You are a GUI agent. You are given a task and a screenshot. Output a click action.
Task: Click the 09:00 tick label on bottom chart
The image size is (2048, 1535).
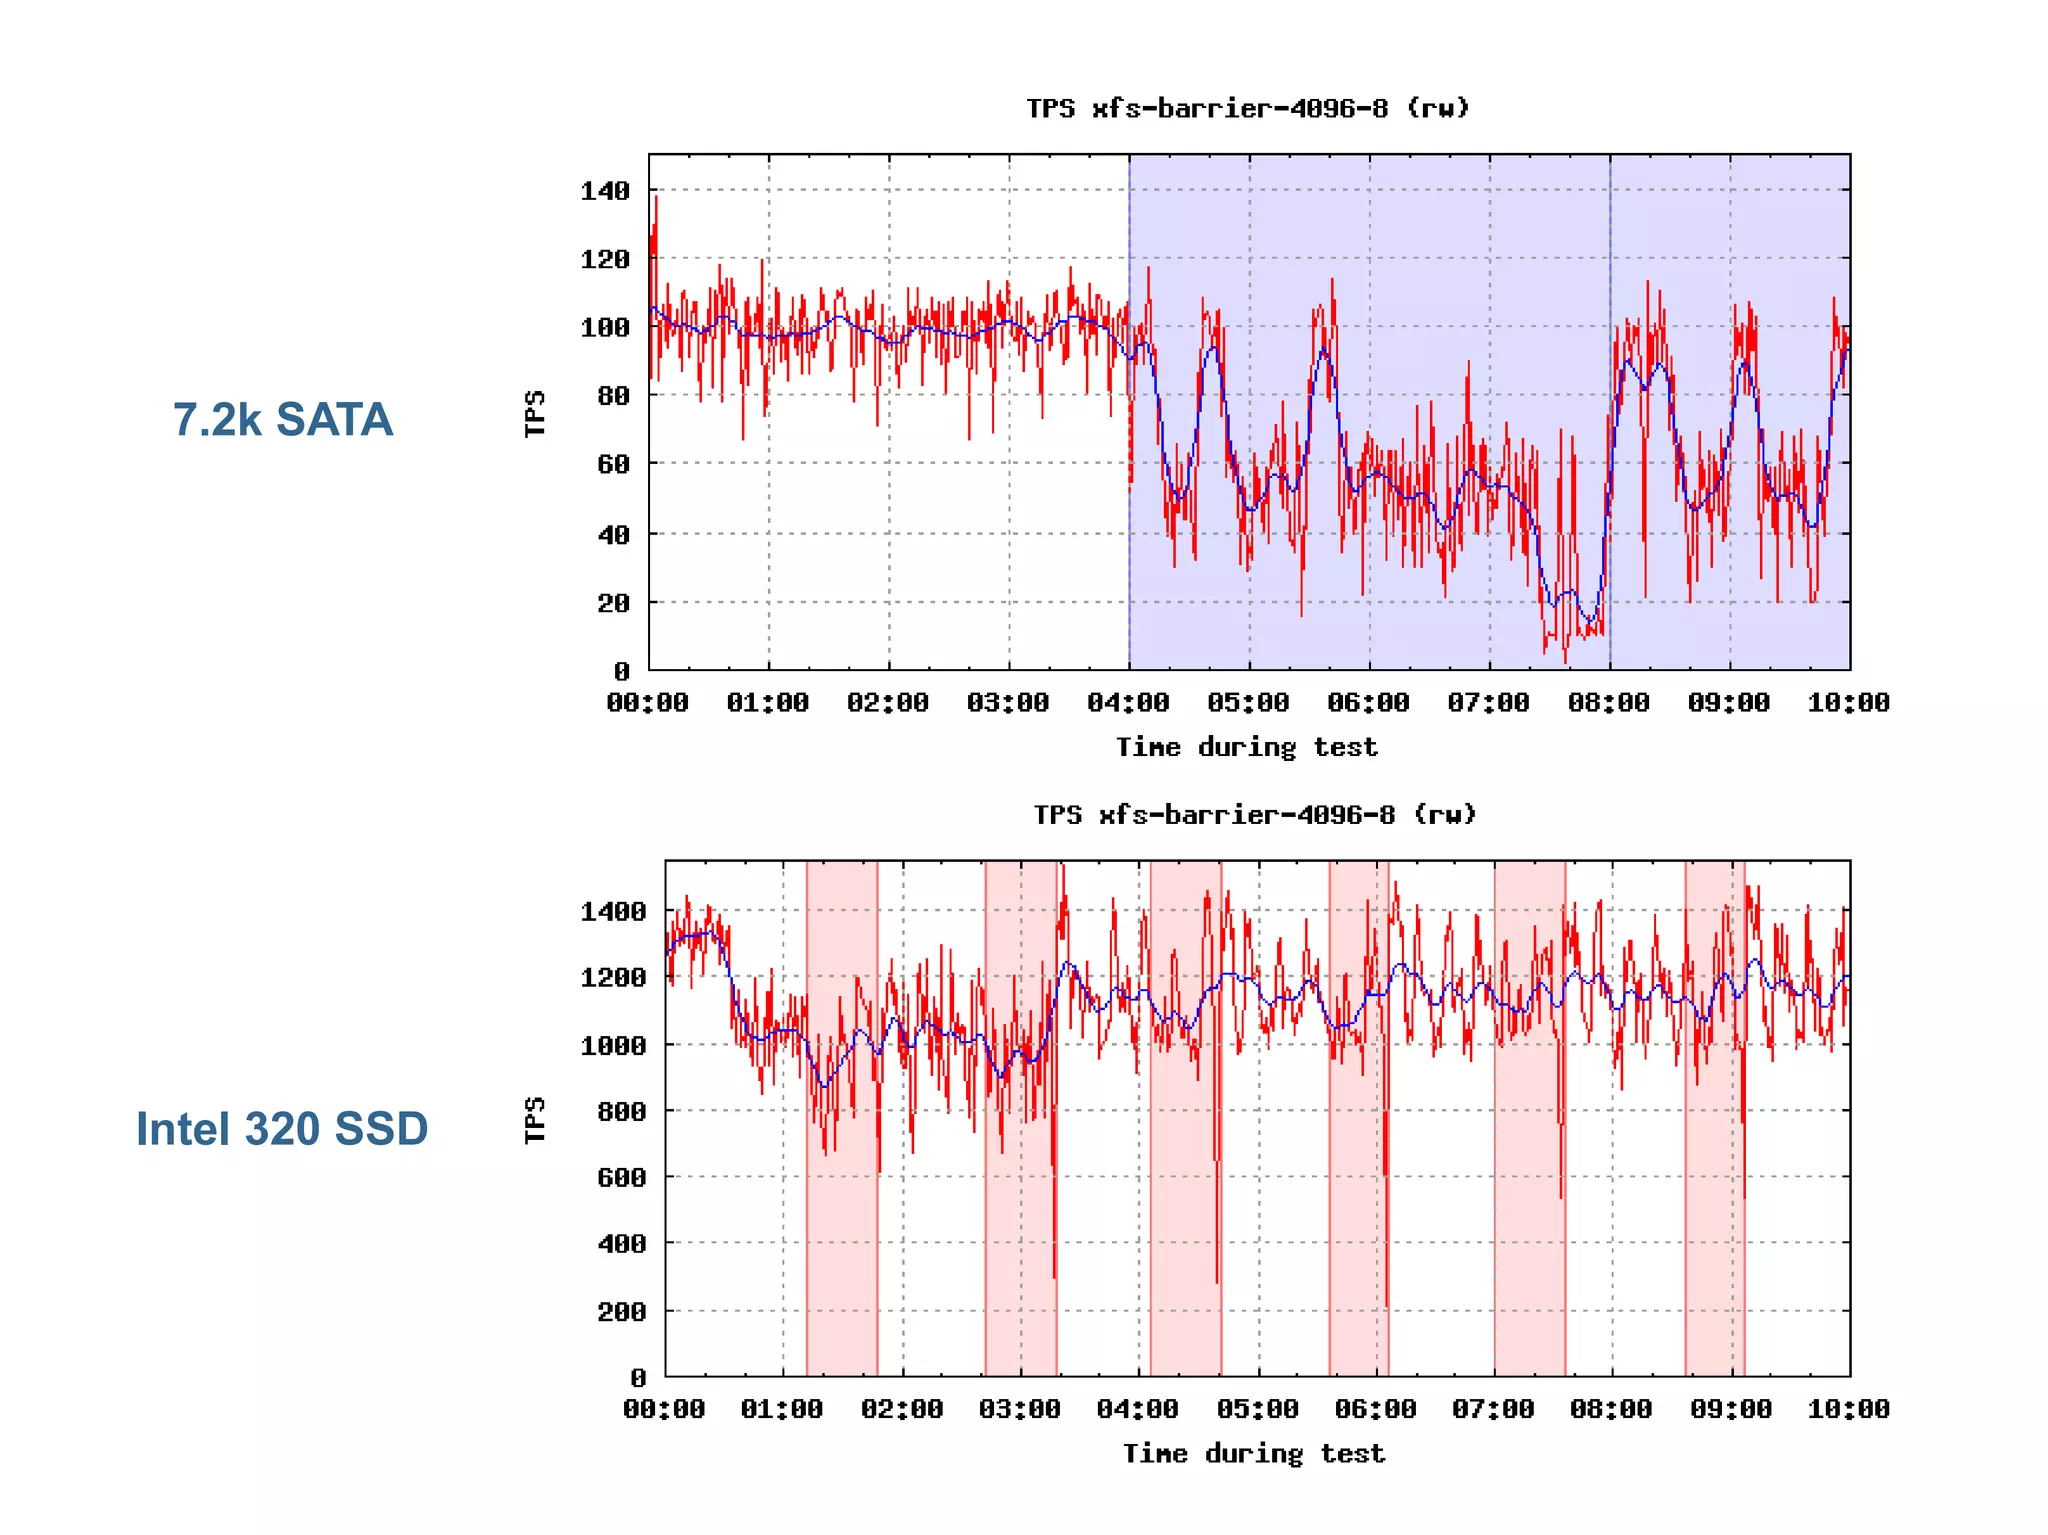point(1730,1409)
